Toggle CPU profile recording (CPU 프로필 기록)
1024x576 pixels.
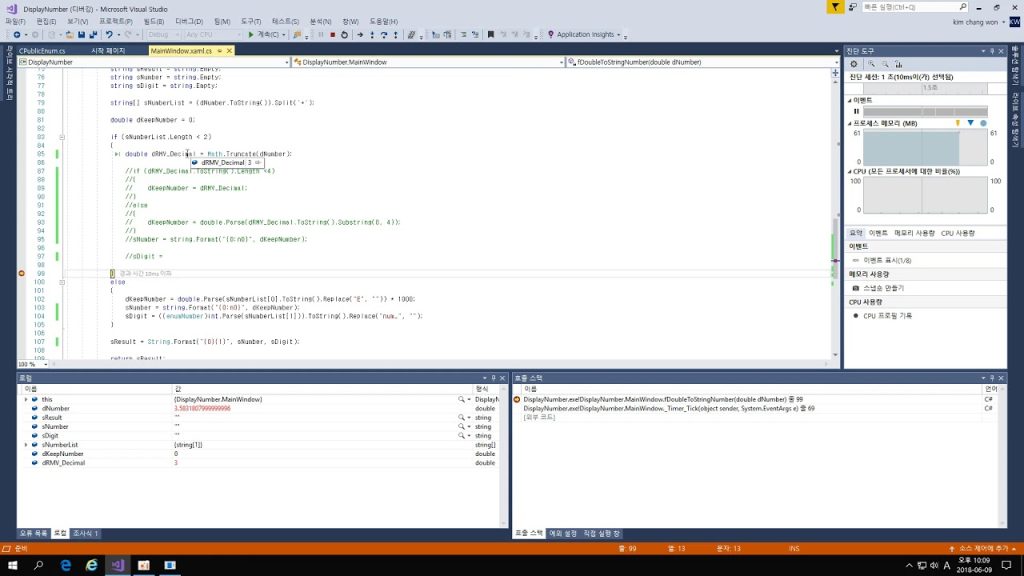(855, 315)
